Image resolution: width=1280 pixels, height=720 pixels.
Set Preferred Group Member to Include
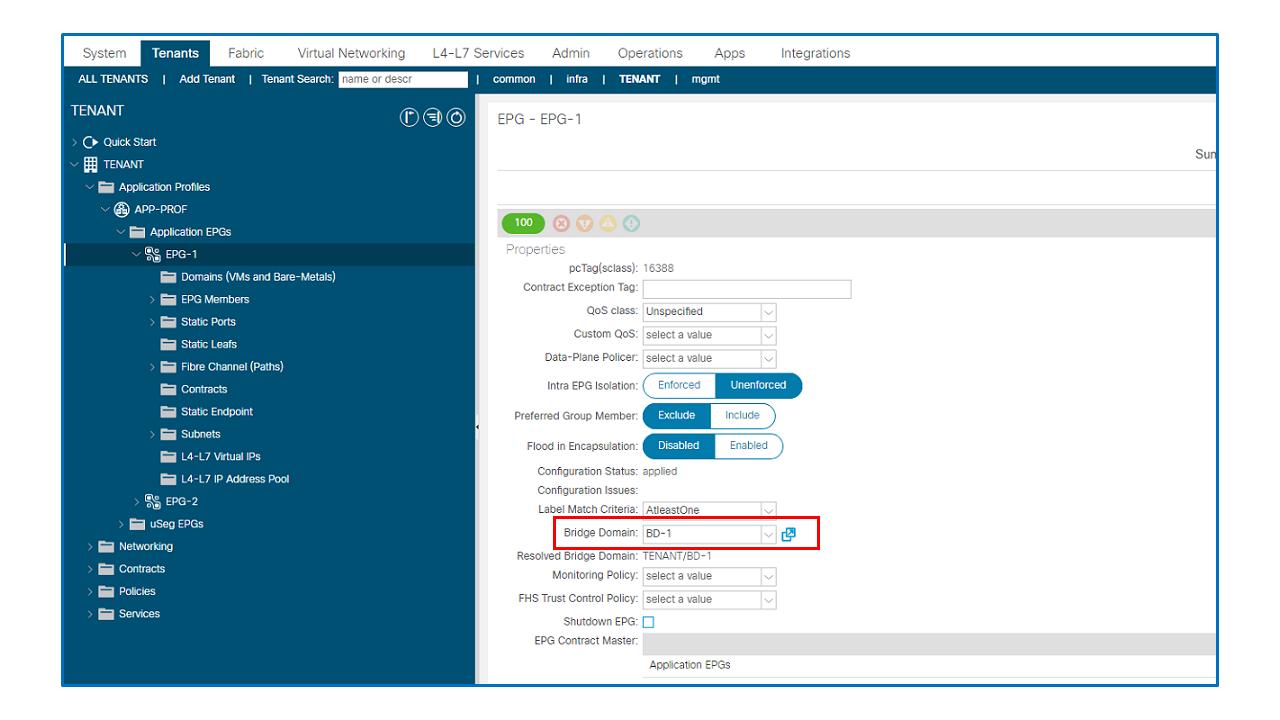[x=742, y=415]
